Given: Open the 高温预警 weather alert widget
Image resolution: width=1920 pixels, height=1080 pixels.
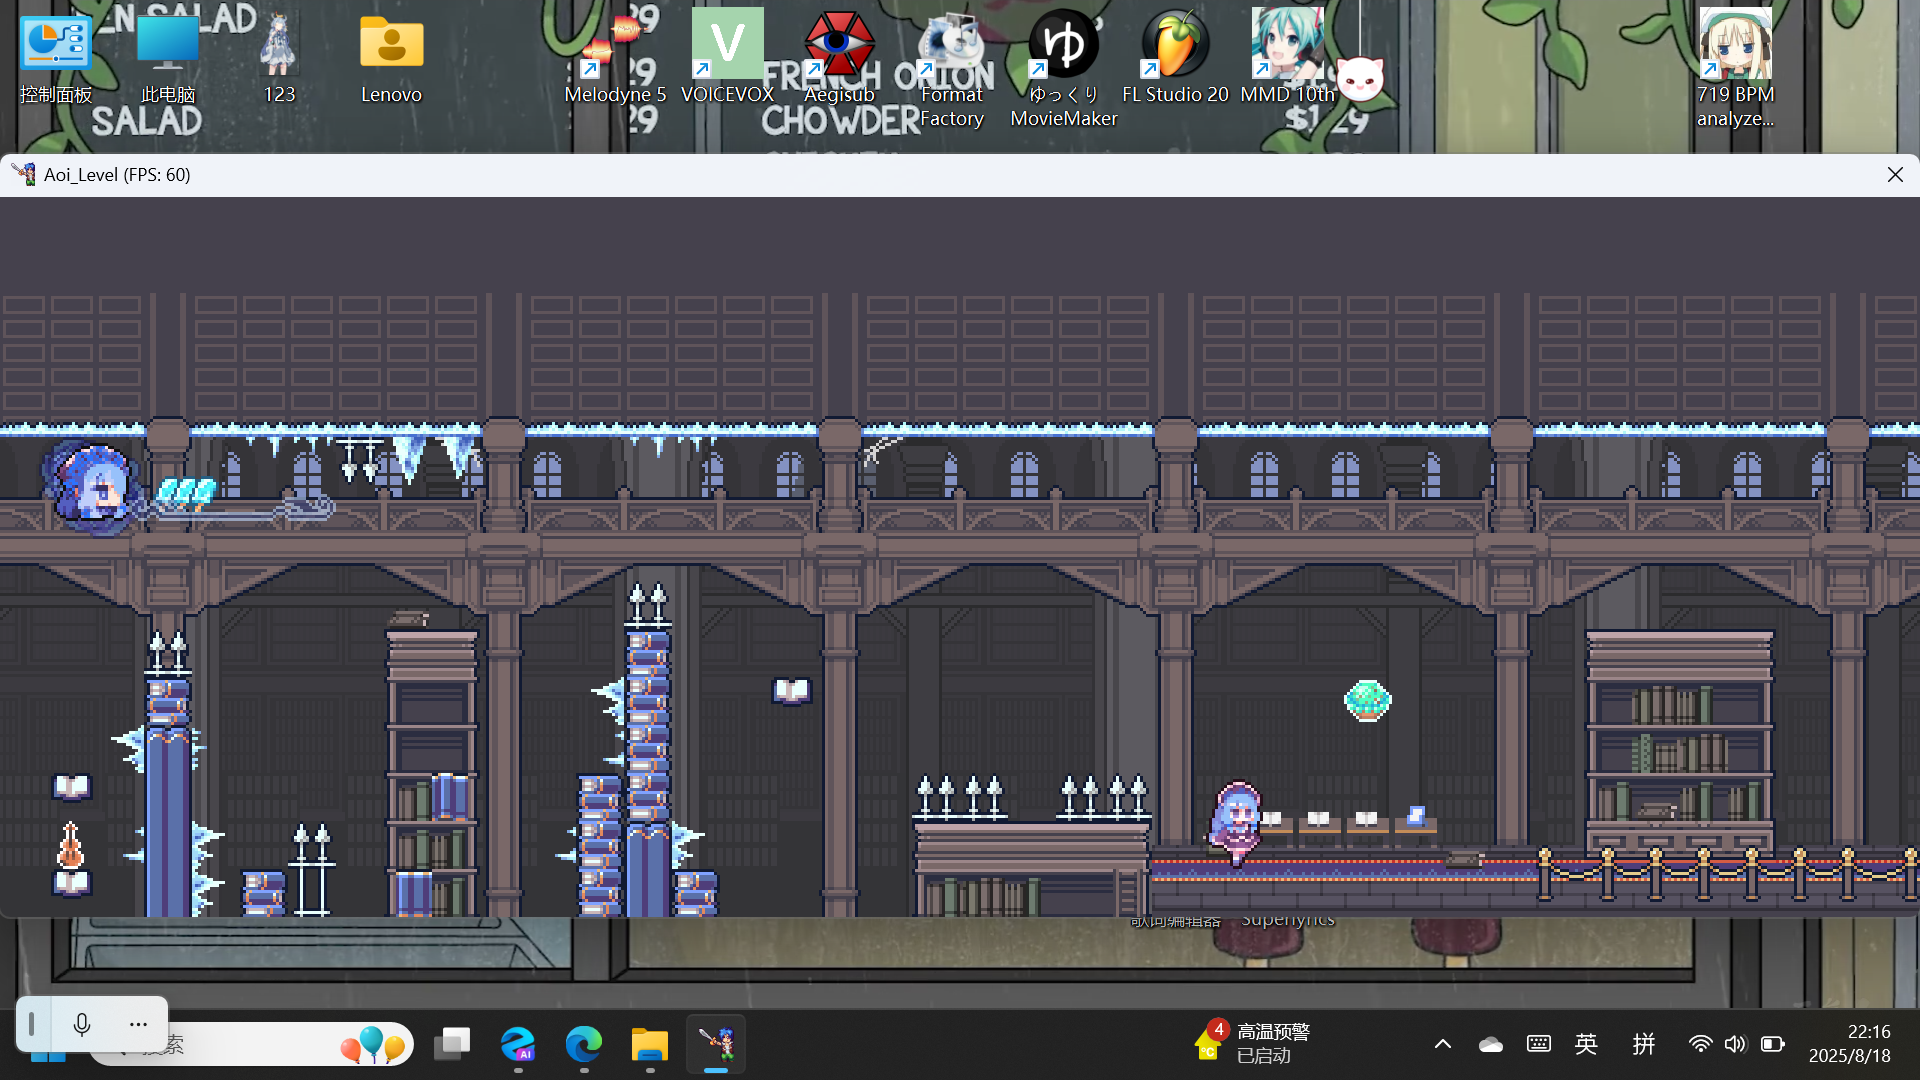Looking at the screenshot, I should pyautogui.click(x=1252, y=1043).
